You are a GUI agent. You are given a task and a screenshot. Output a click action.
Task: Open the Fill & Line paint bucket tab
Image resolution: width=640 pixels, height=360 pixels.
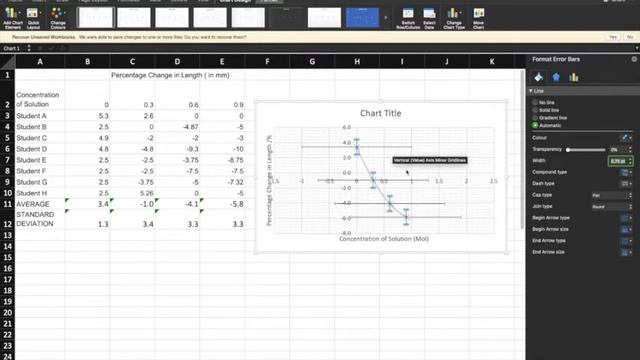point(538,77)
